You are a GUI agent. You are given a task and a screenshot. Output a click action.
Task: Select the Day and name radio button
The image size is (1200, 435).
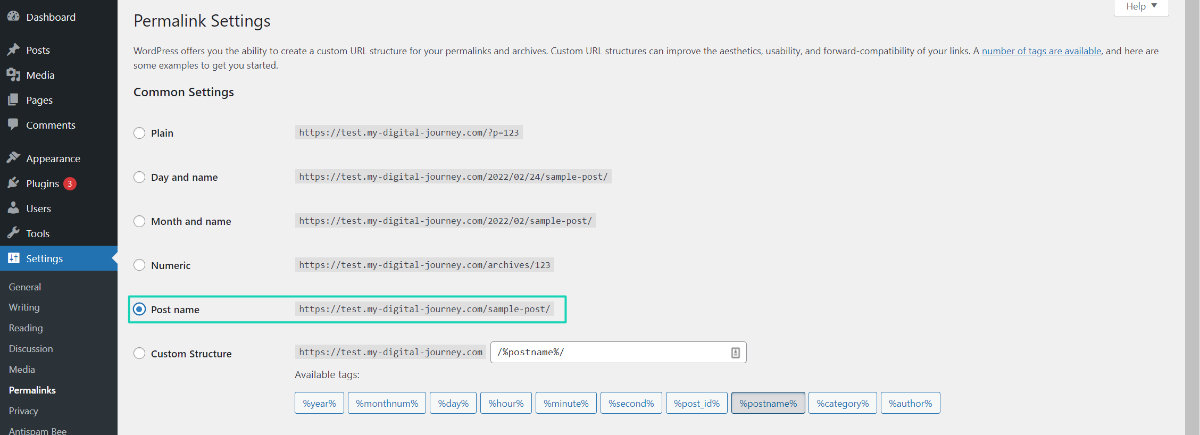pos(140,177)
